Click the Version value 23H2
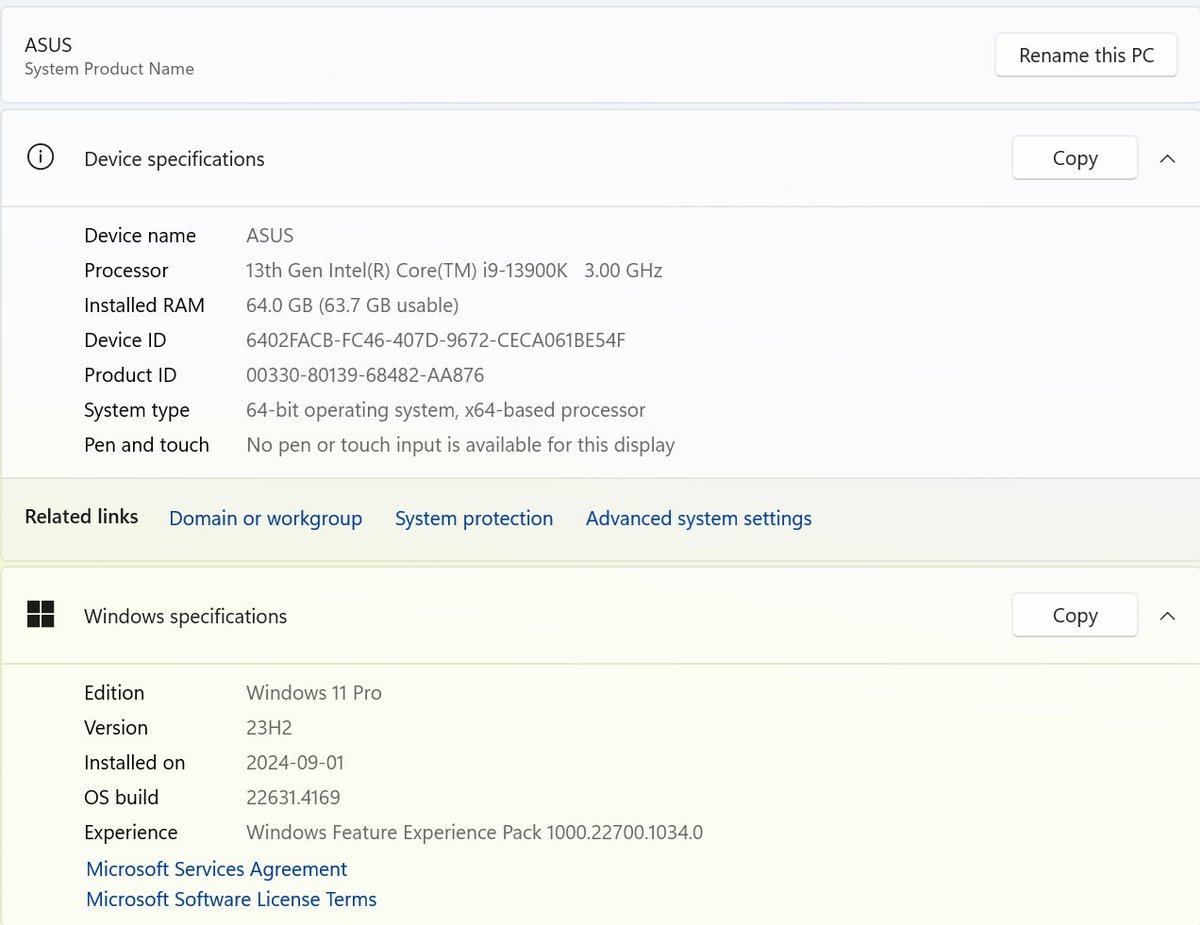 pyautogui.click(x=269, y=727)
